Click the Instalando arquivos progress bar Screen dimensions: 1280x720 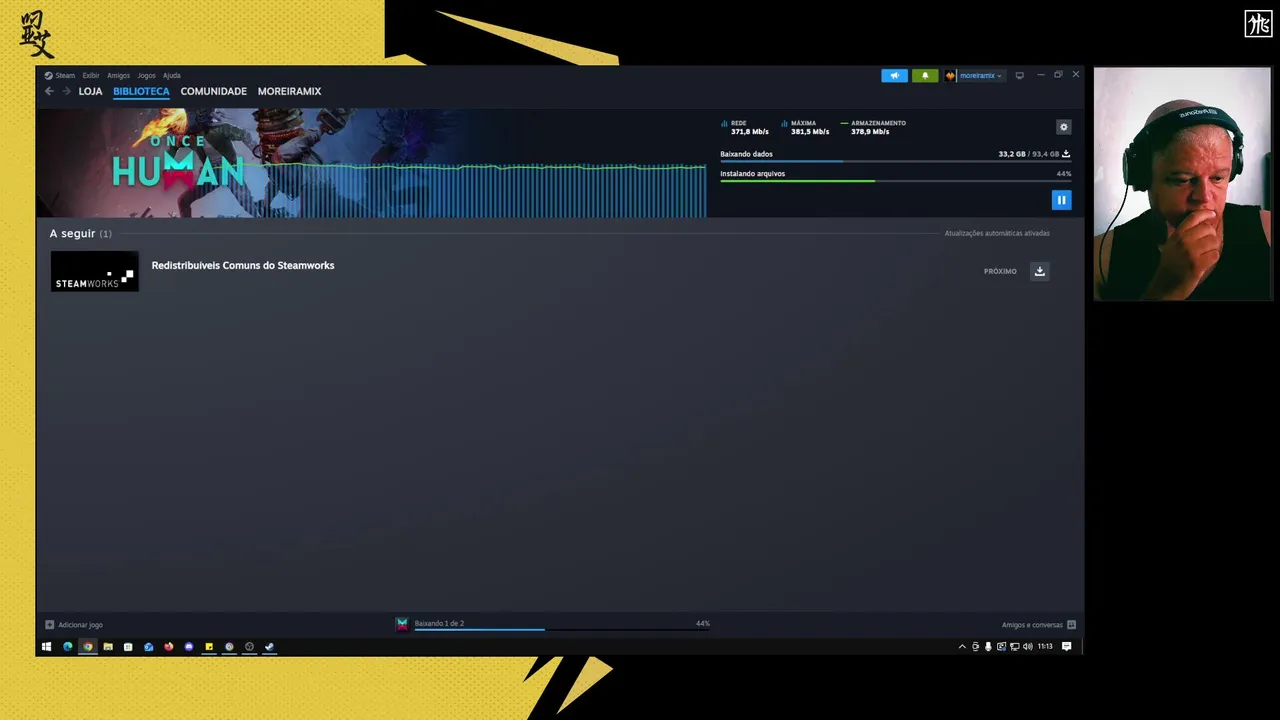tap(895, 180)
